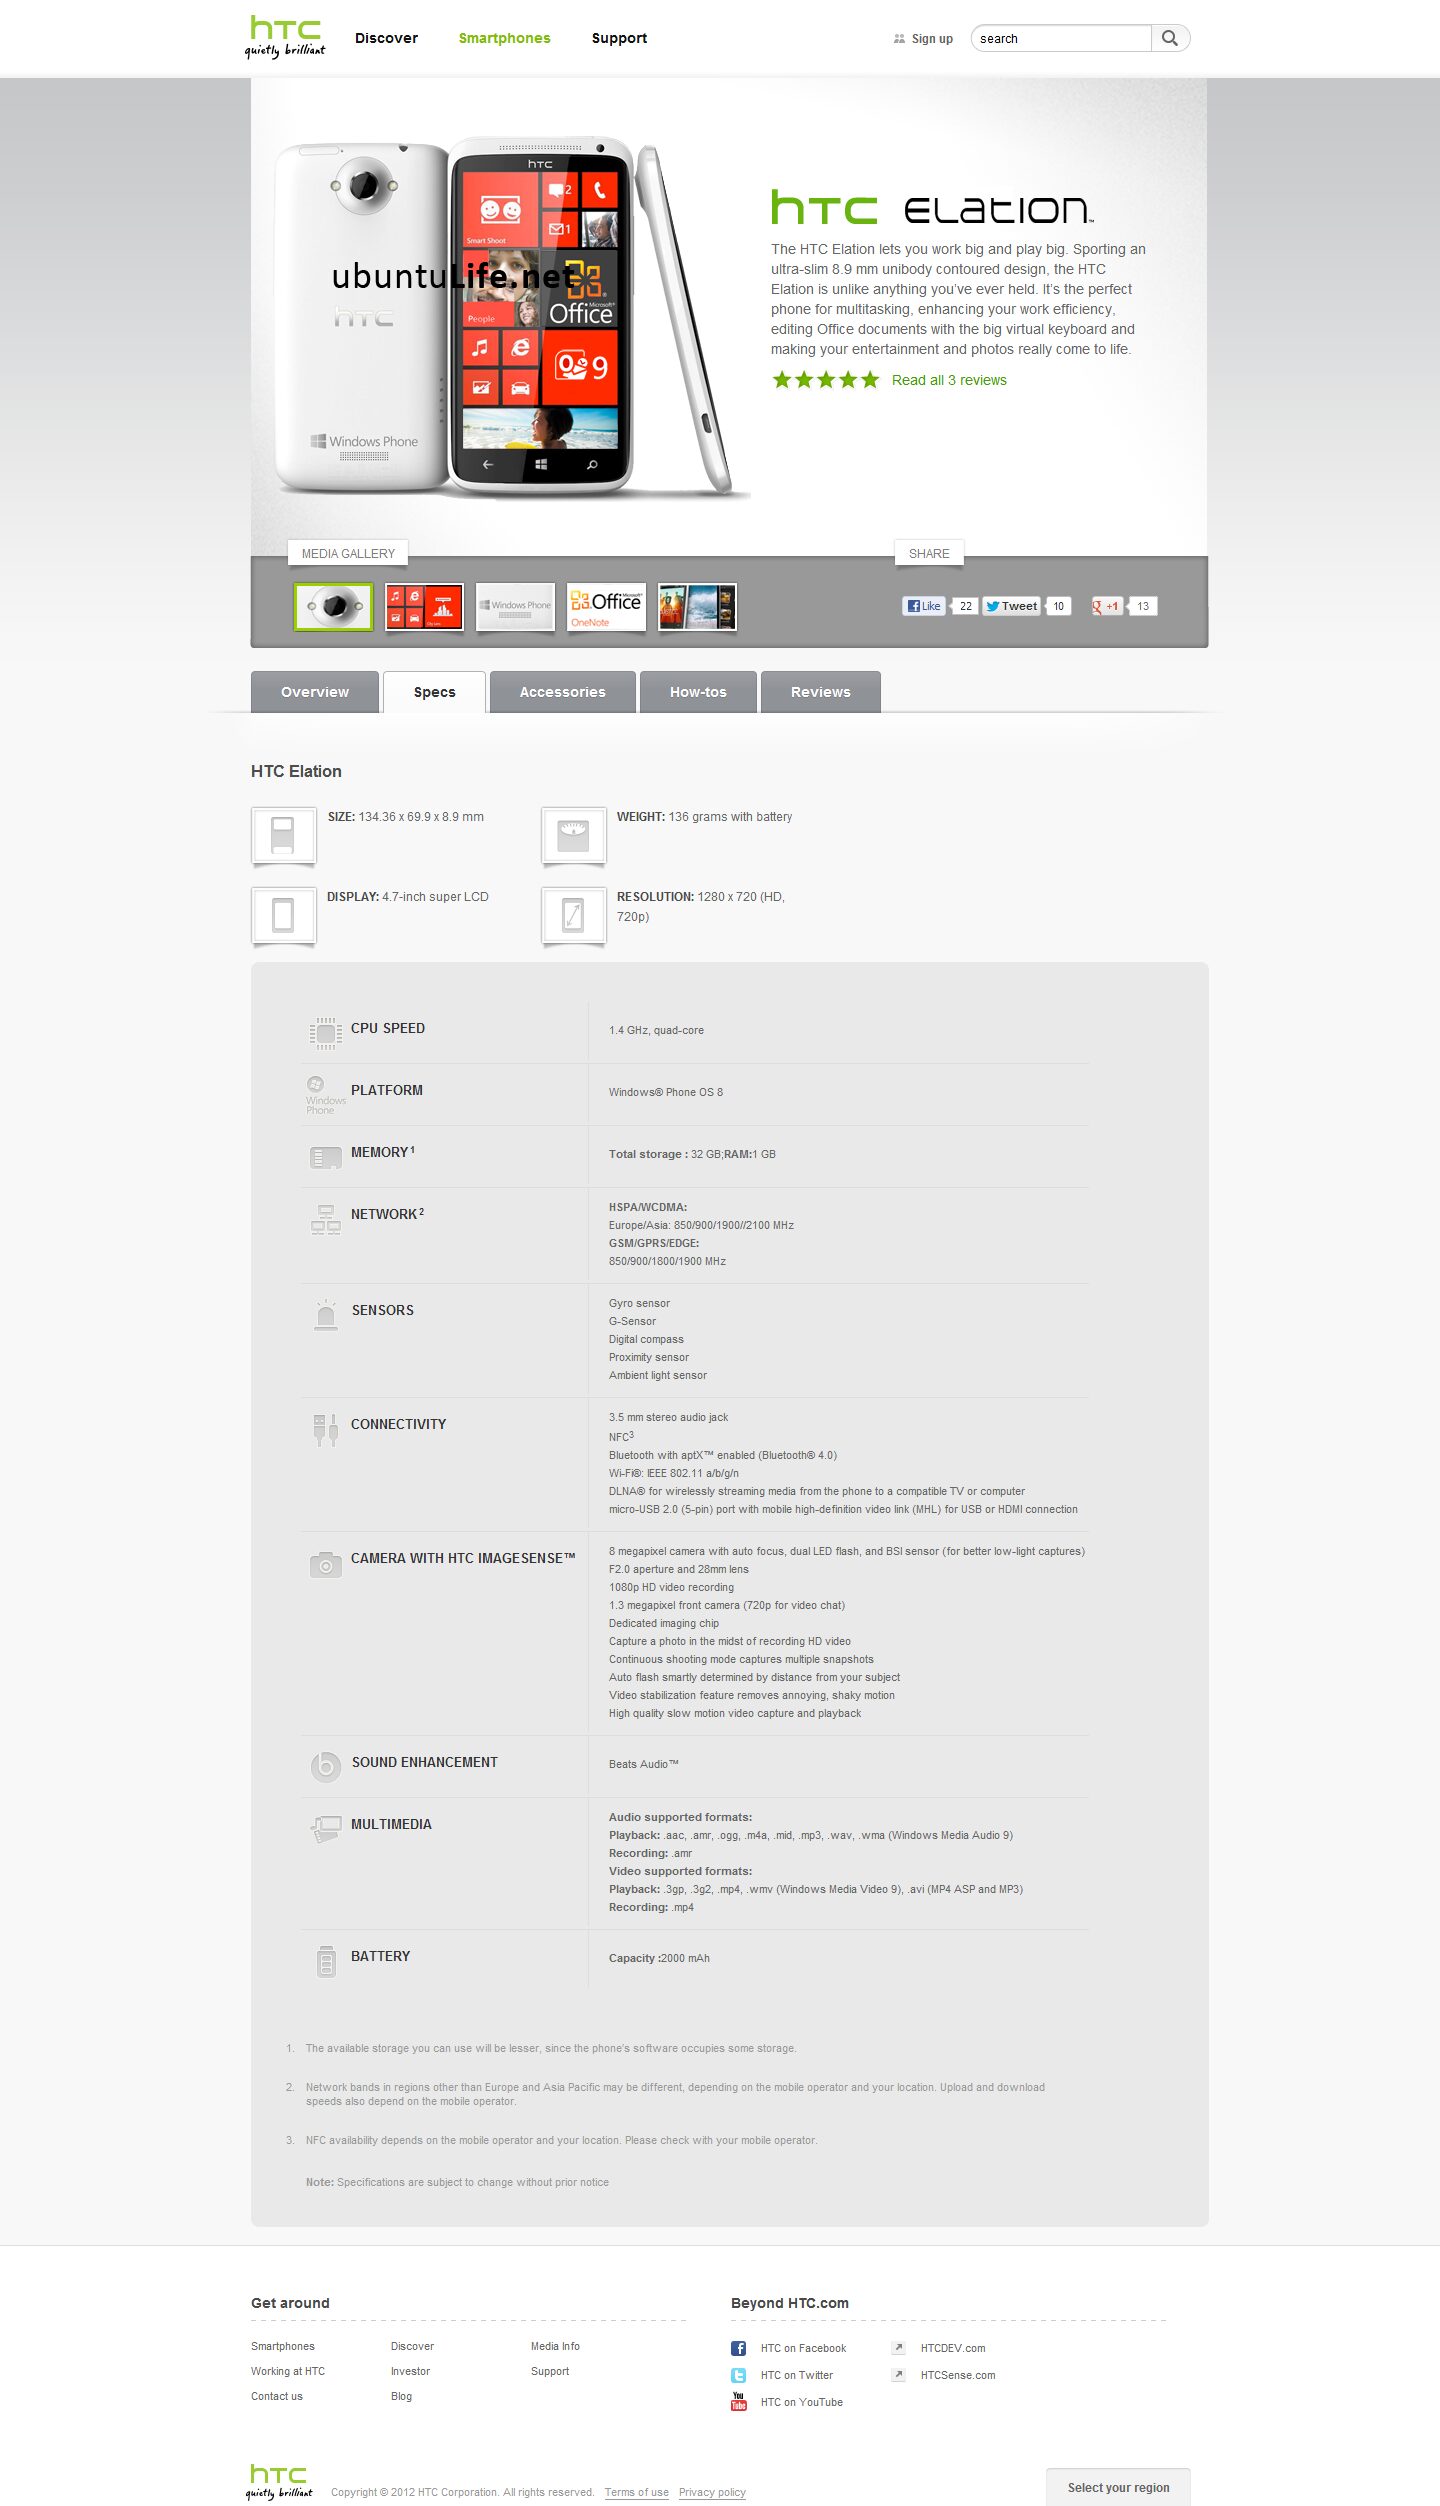Screen dimensions: 1440x2506
Task: Click the size spec phone icon
Action: coord(283,836)
